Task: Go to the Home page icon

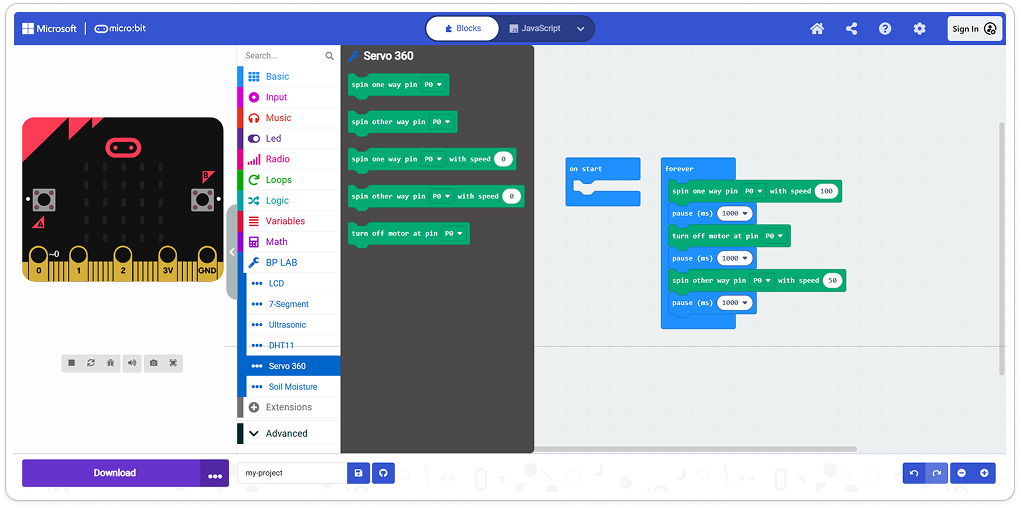Action: pos(817,29)
